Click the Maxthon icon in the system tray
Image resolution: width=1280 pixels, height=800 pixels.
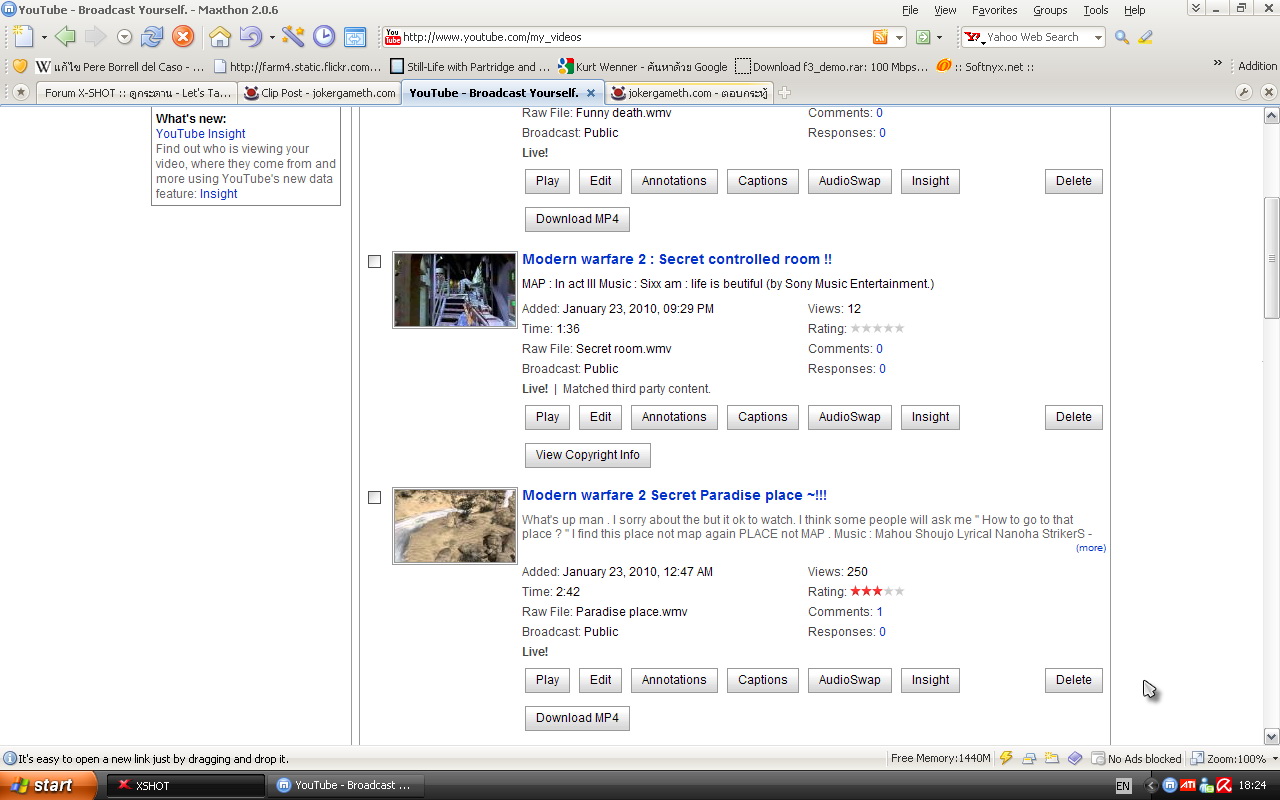tap(1170, 785)
